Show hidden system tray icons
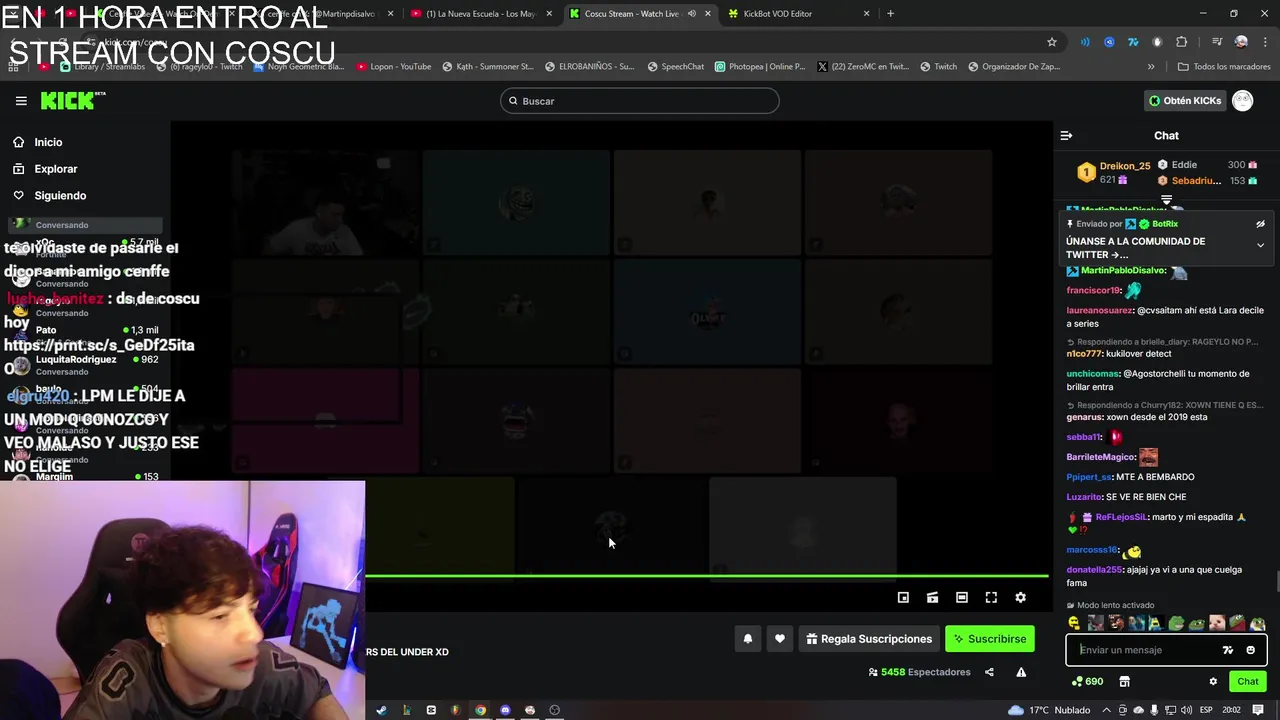The image size is (1280, 720). (1108, 710)
